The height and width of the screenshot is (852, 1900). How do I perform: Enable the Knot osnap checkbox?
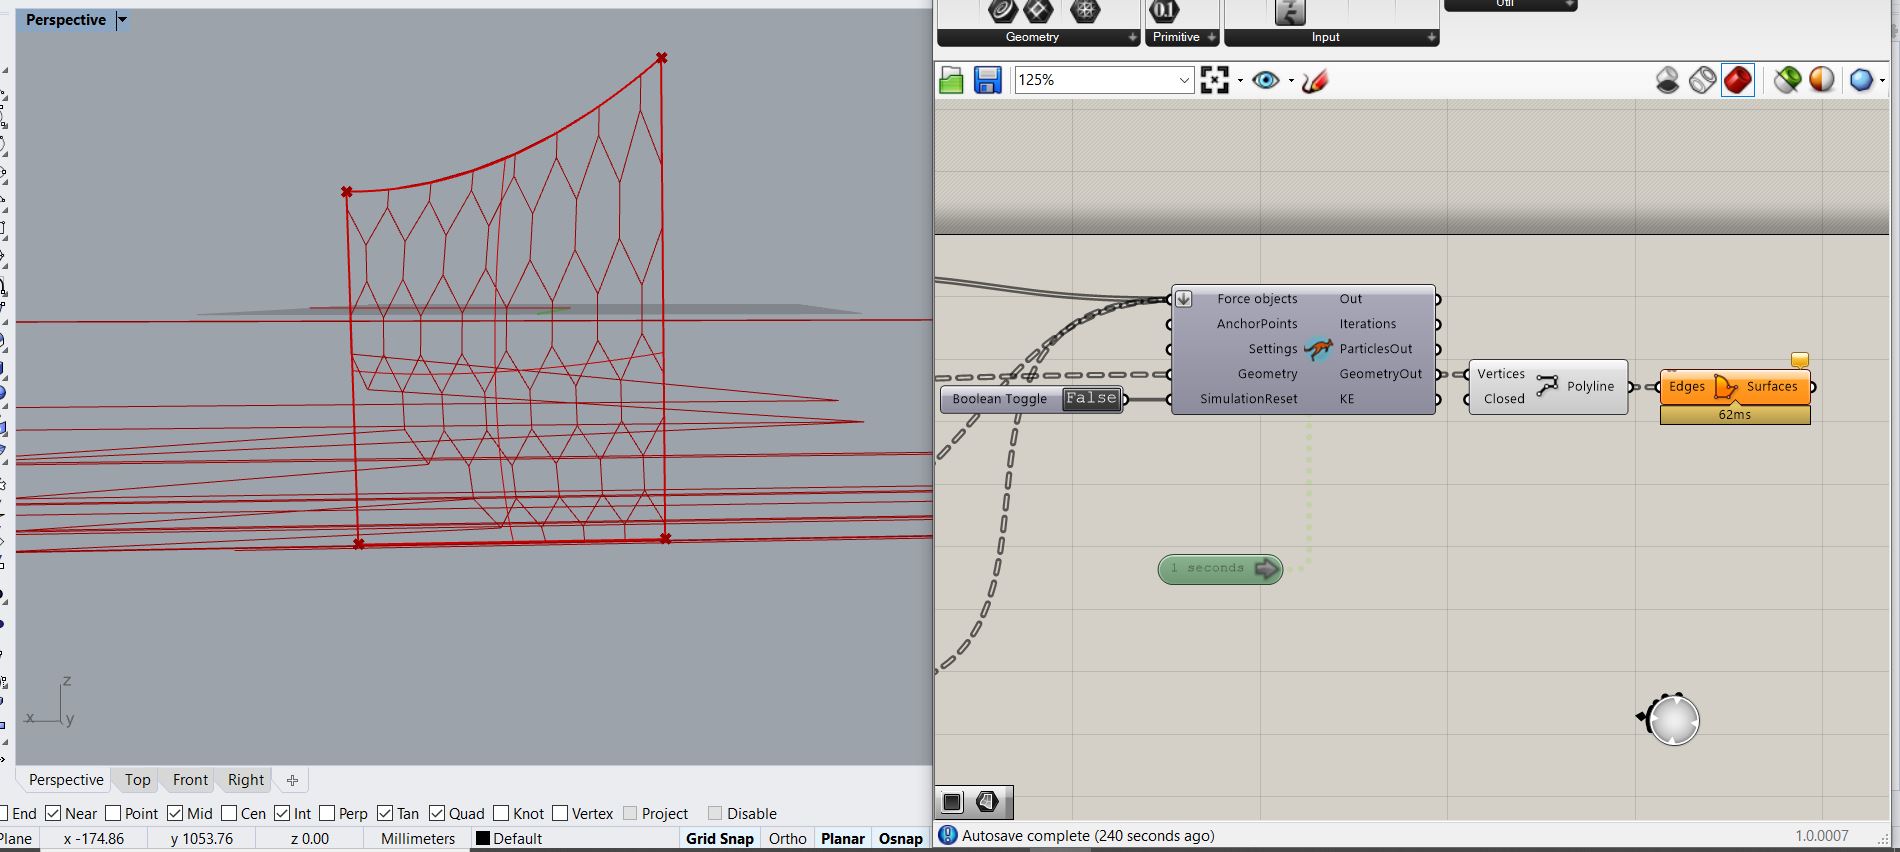[501, 813]
